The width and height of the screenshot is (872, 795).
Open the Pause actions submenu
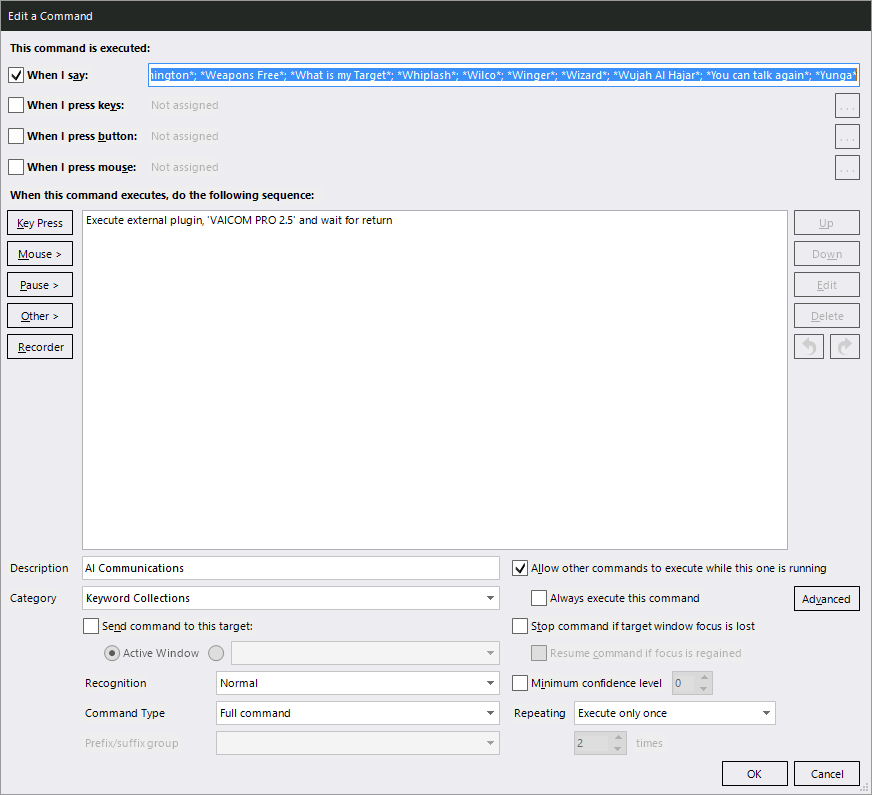coord(40,285)
